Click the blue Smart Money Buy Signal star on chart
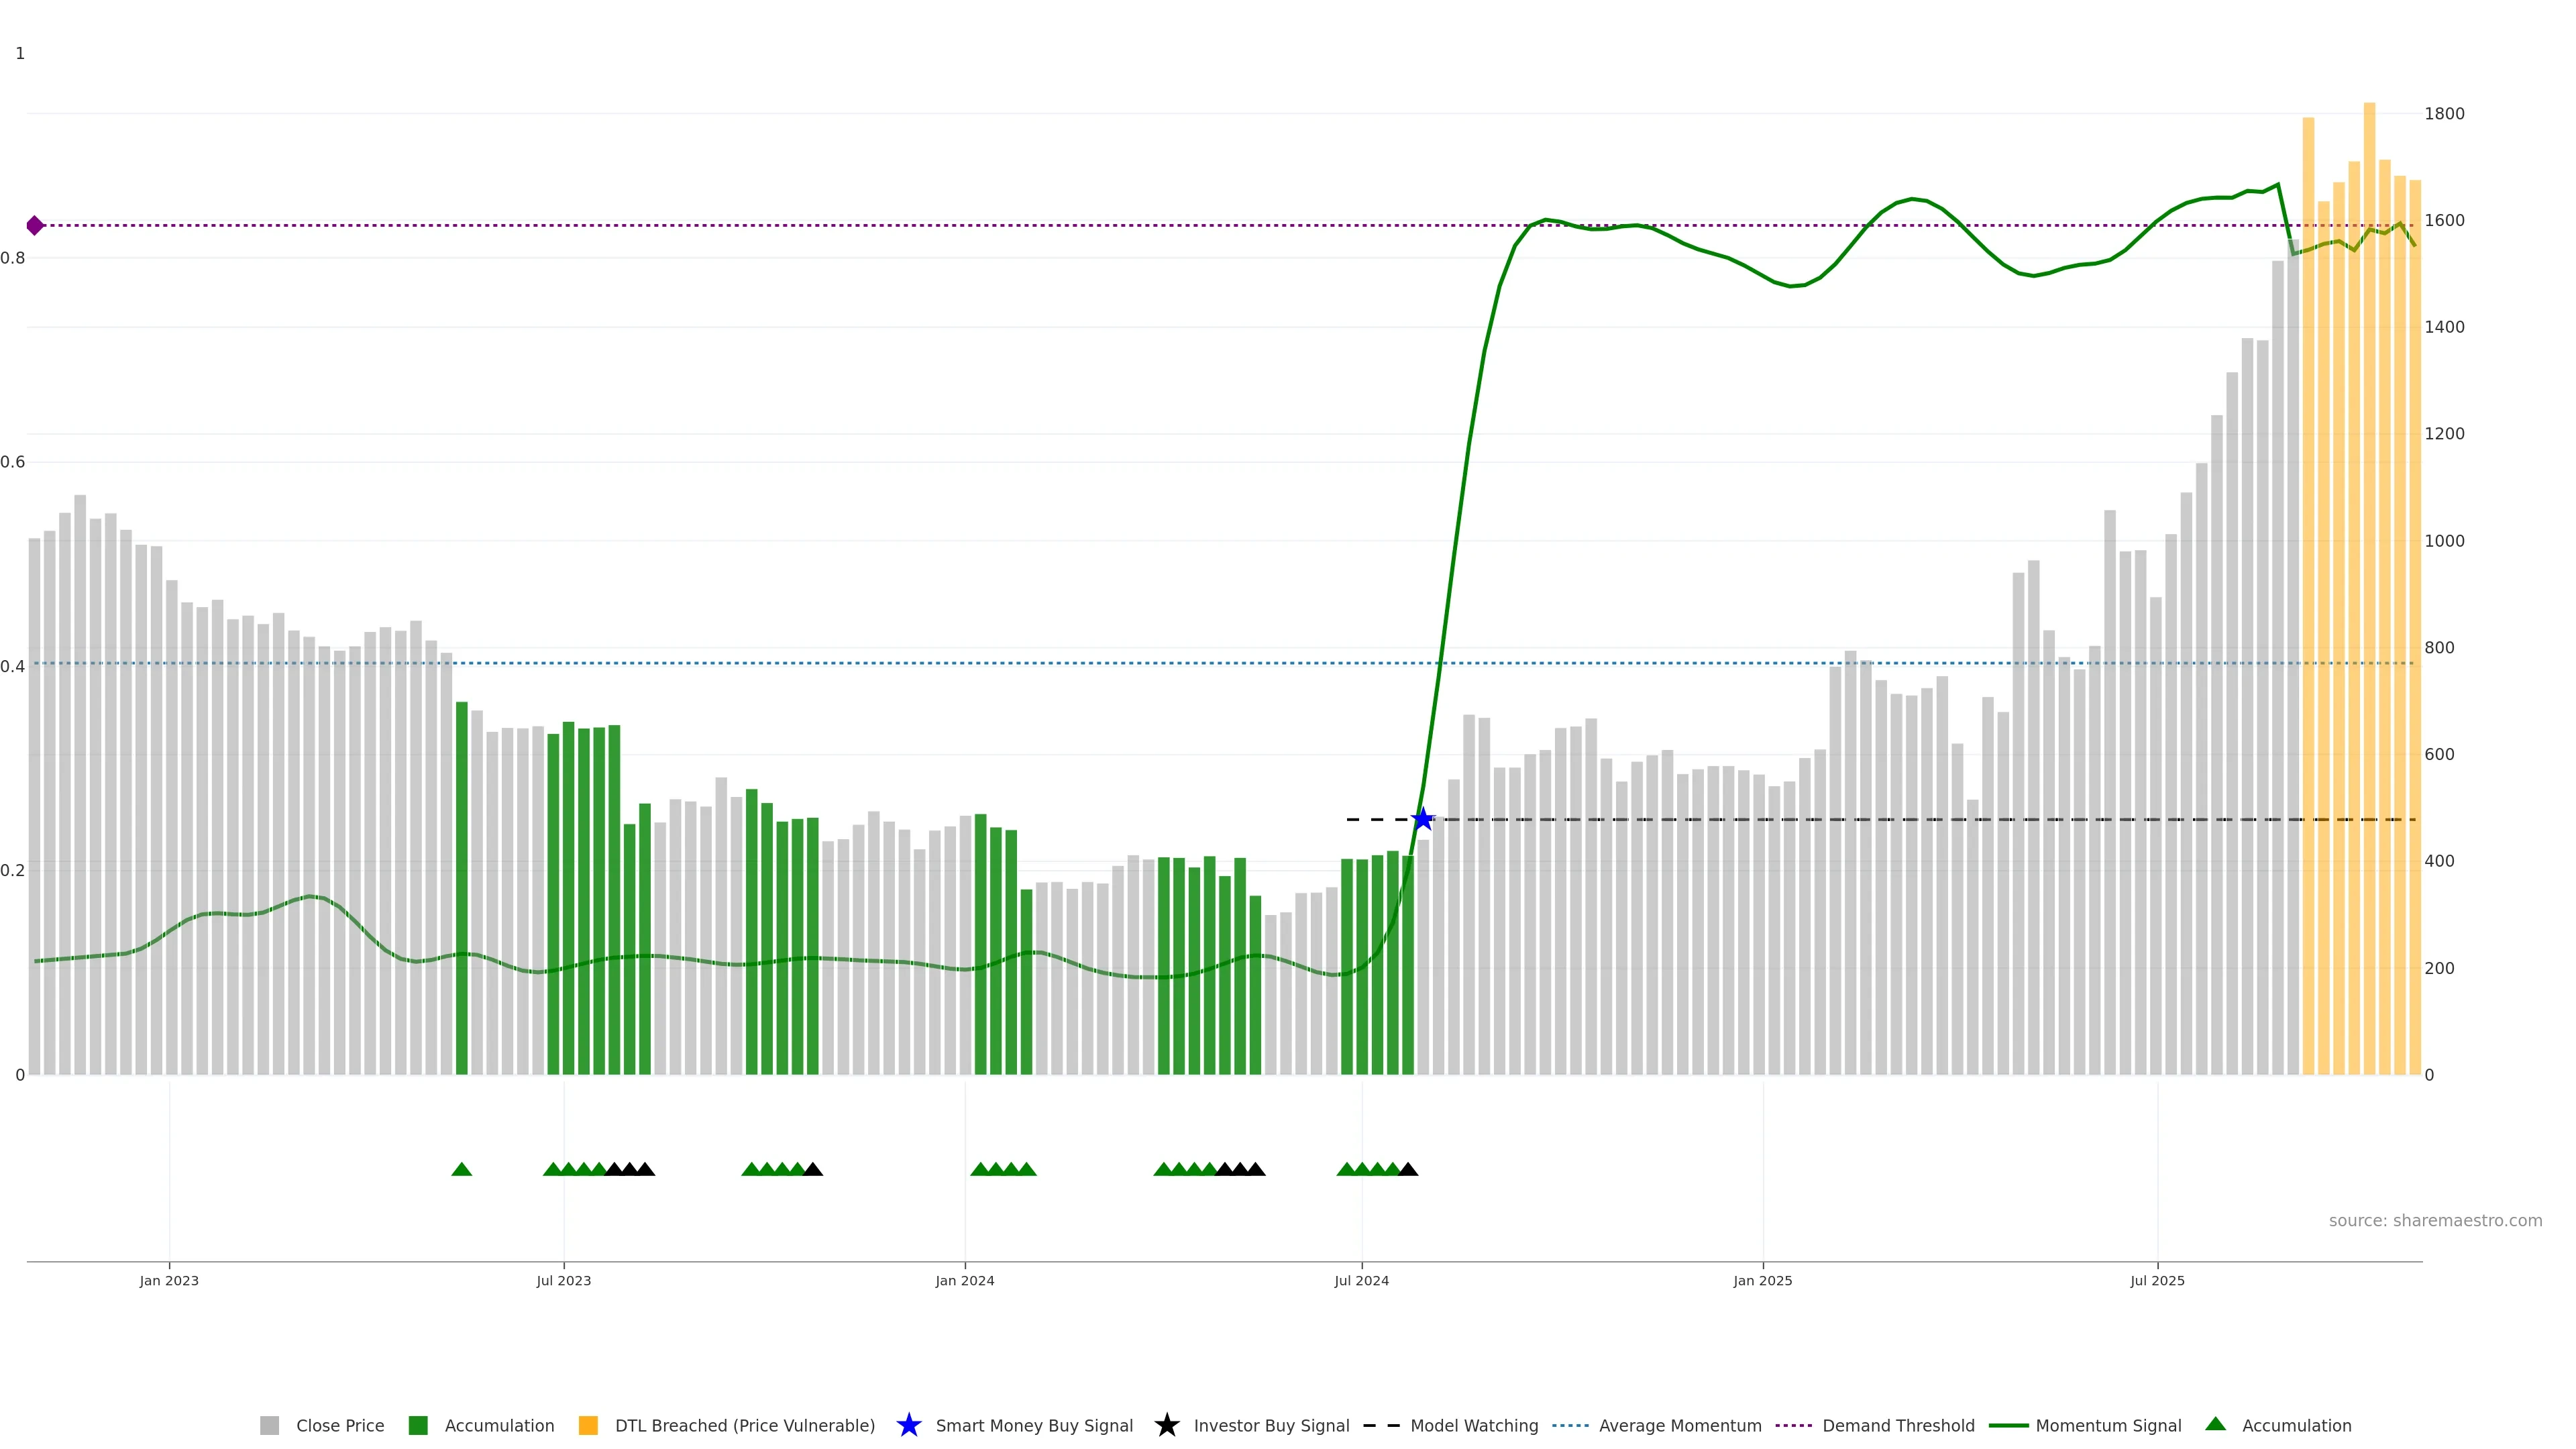This screenshot has height=1449, width=2576. coord(1422,819)
